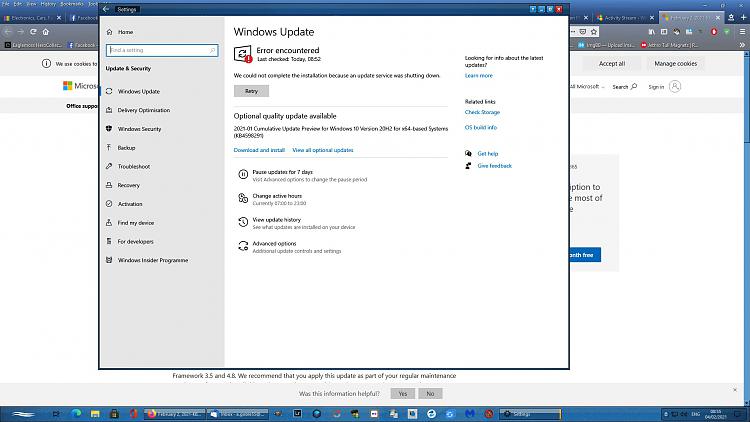This screenshot has width=750, height=422.
Task: Click View all optional updates
Action: [x=323, y=150]
